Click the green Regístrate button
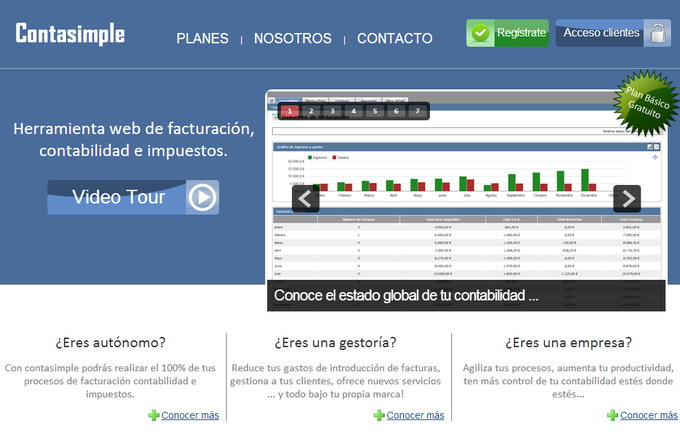 pos(507,33)
